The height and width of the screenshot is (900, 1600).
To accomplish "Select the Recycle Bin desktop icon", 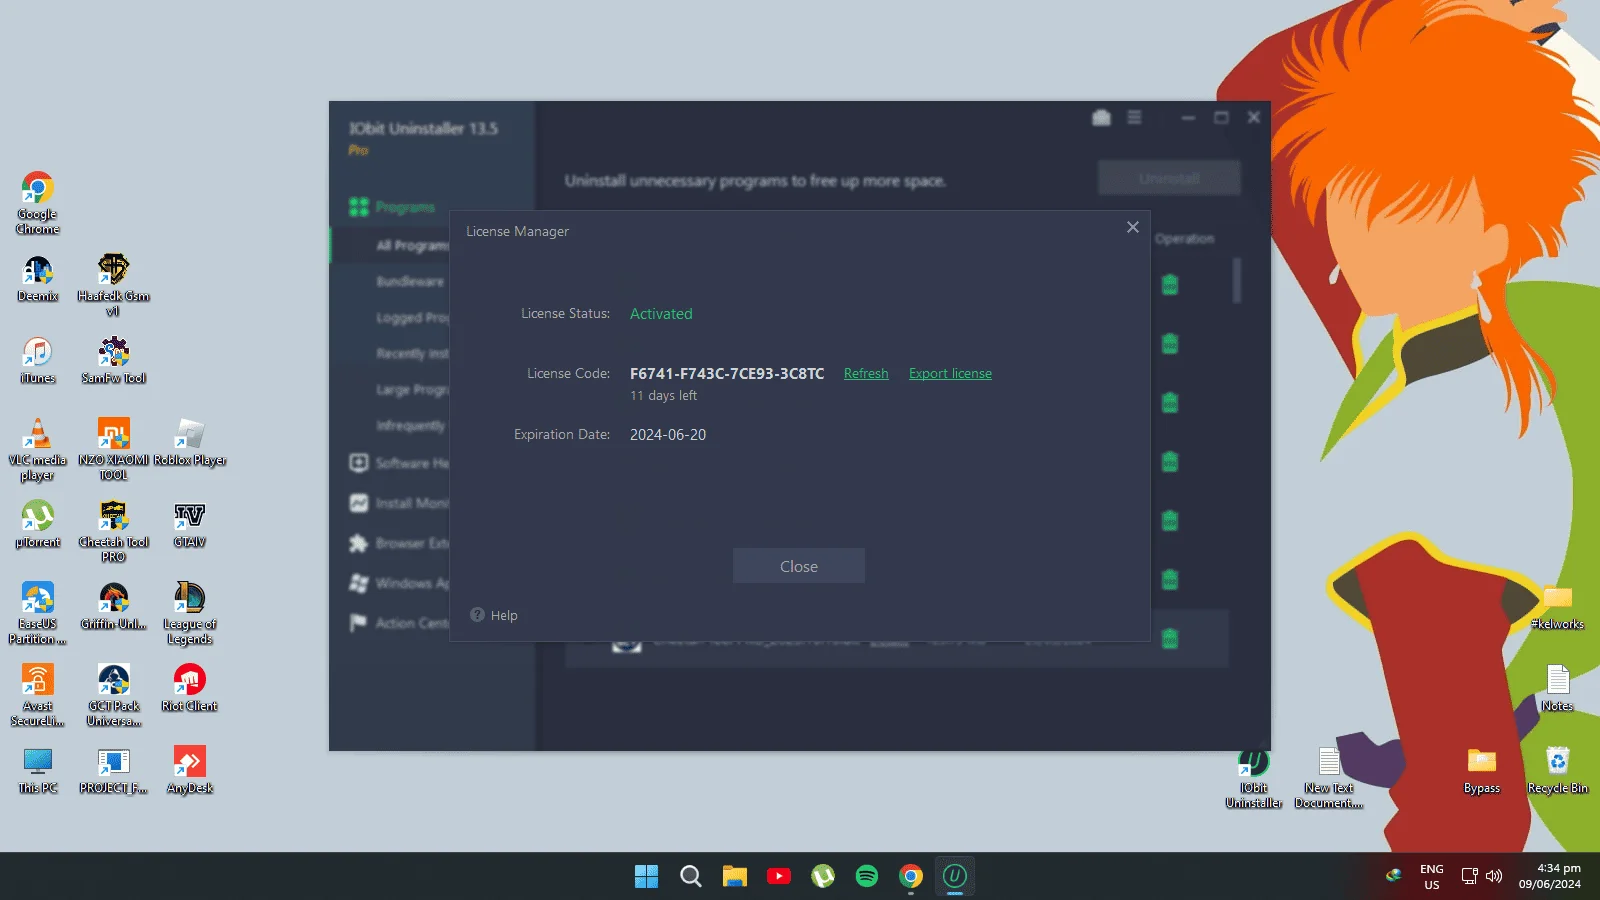I will point(1557,771).
